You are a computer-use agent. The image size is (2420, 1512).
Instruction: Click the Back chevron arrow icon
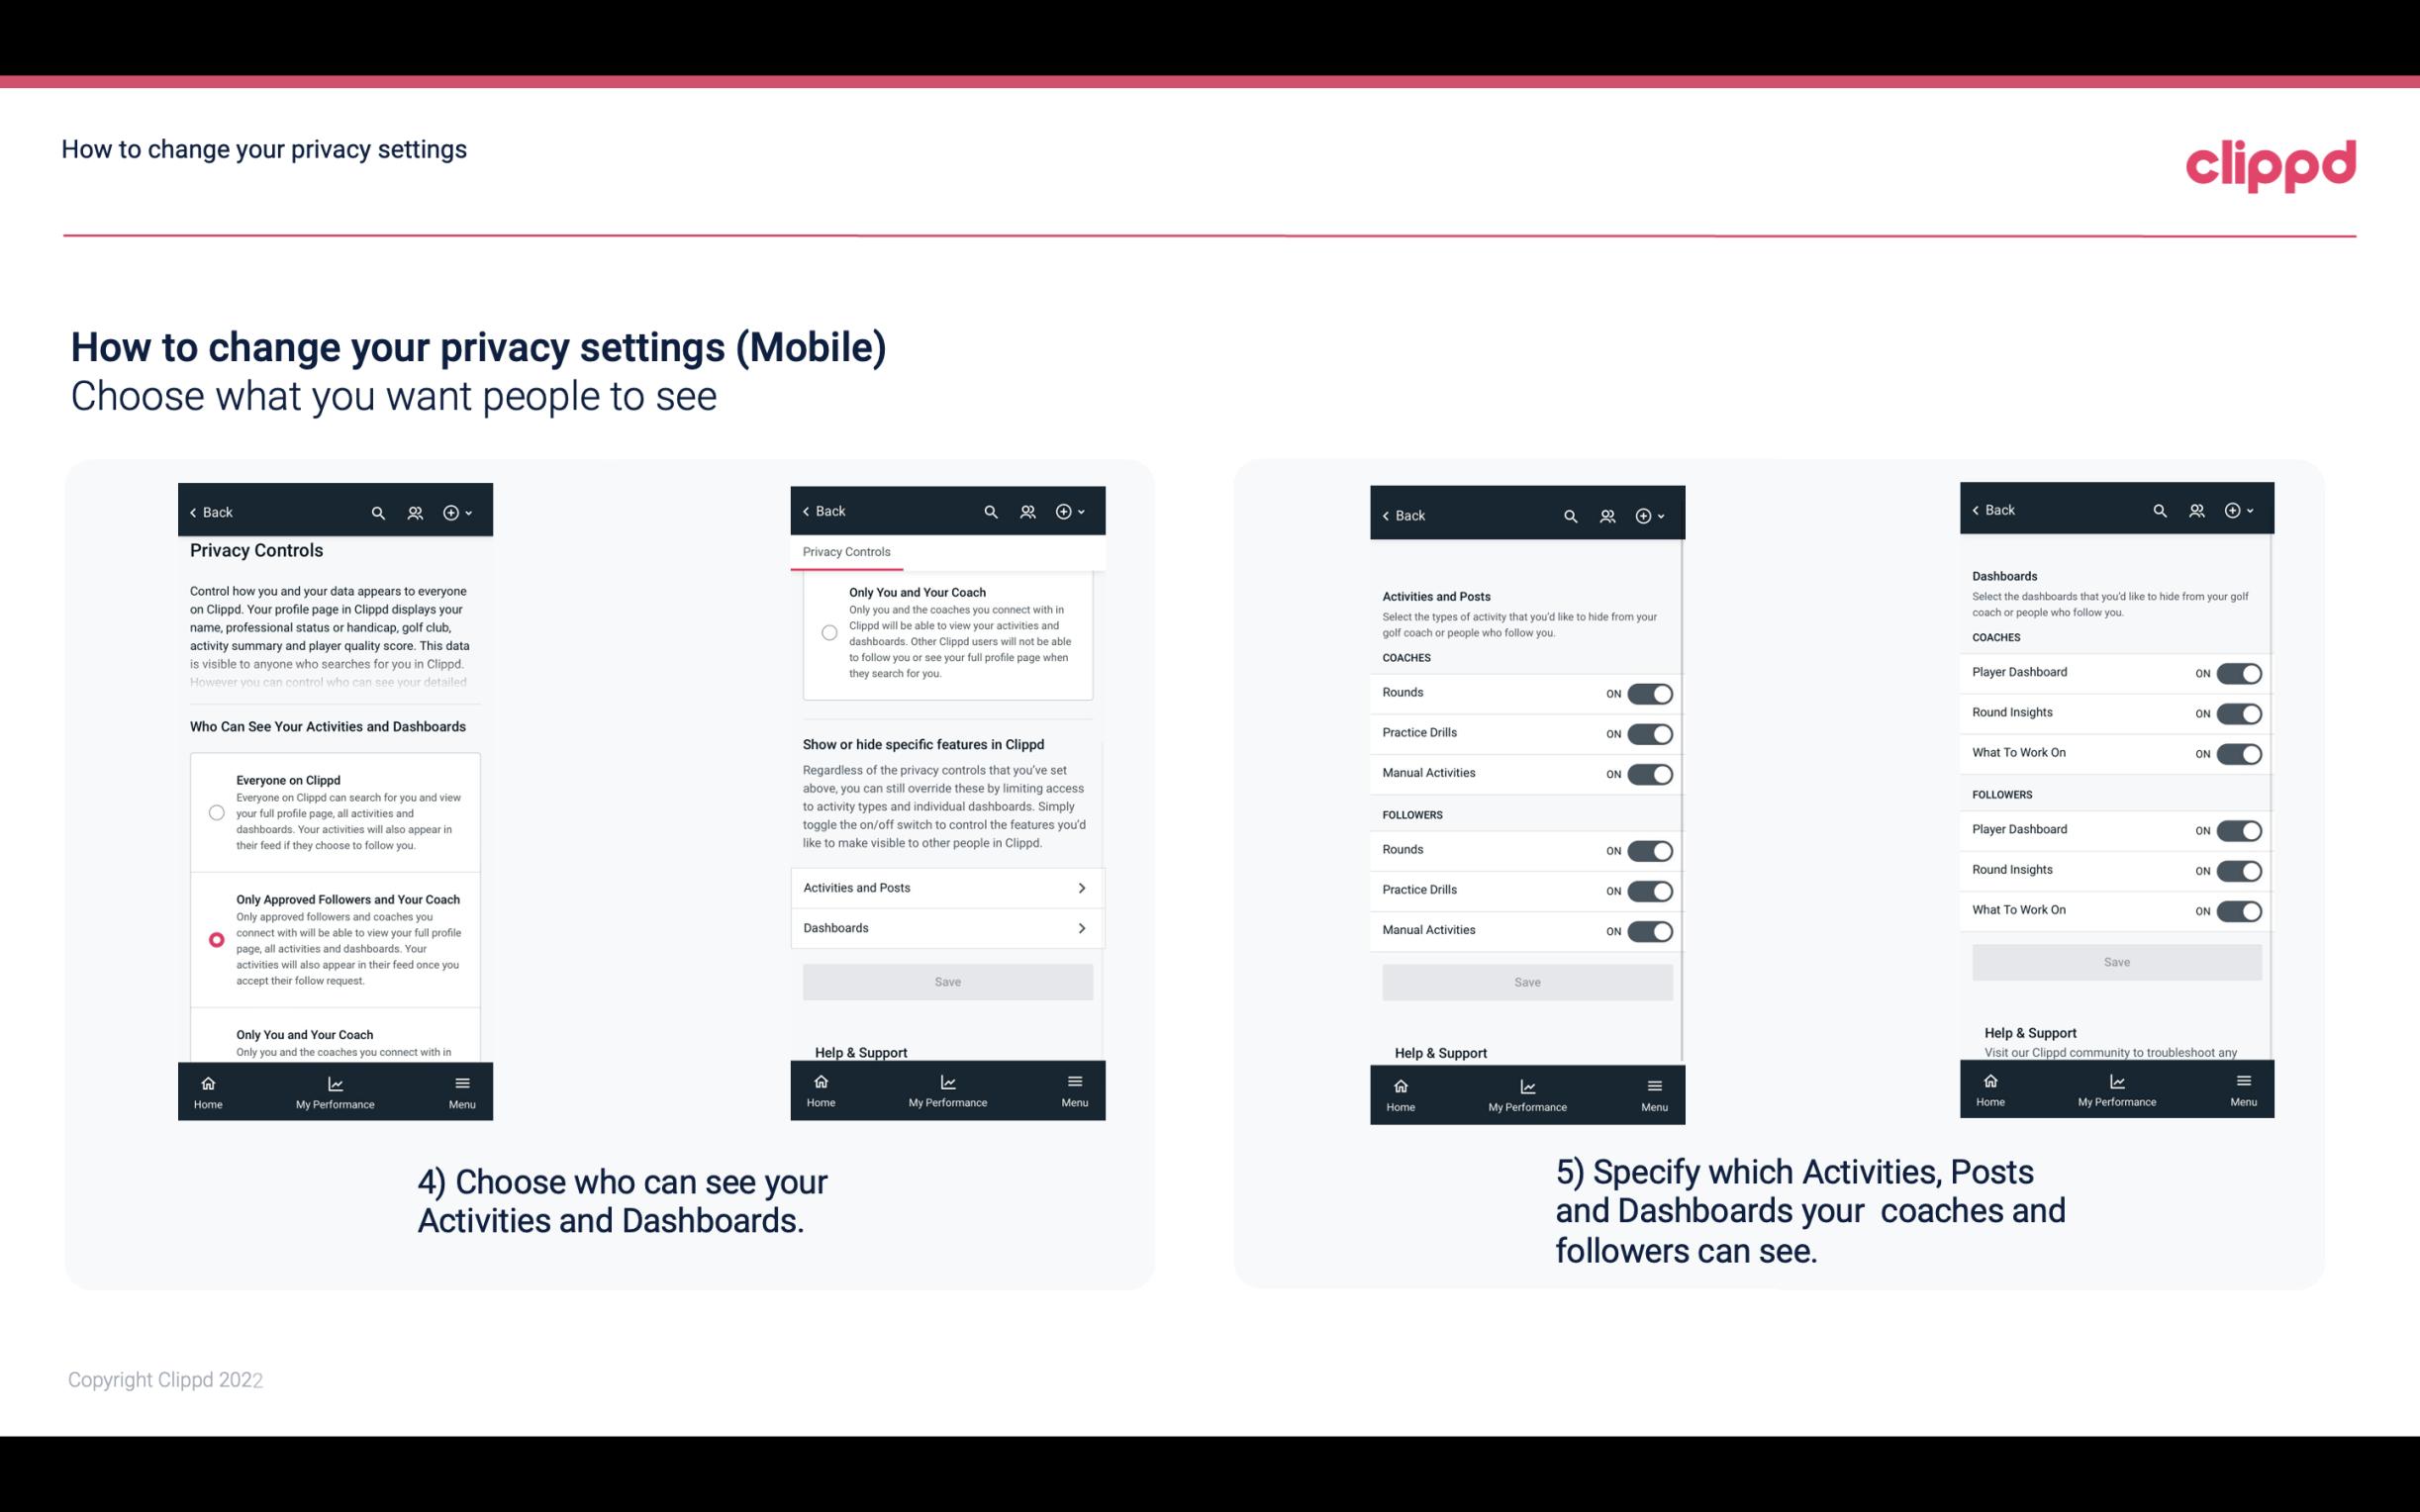pos(193,513)
